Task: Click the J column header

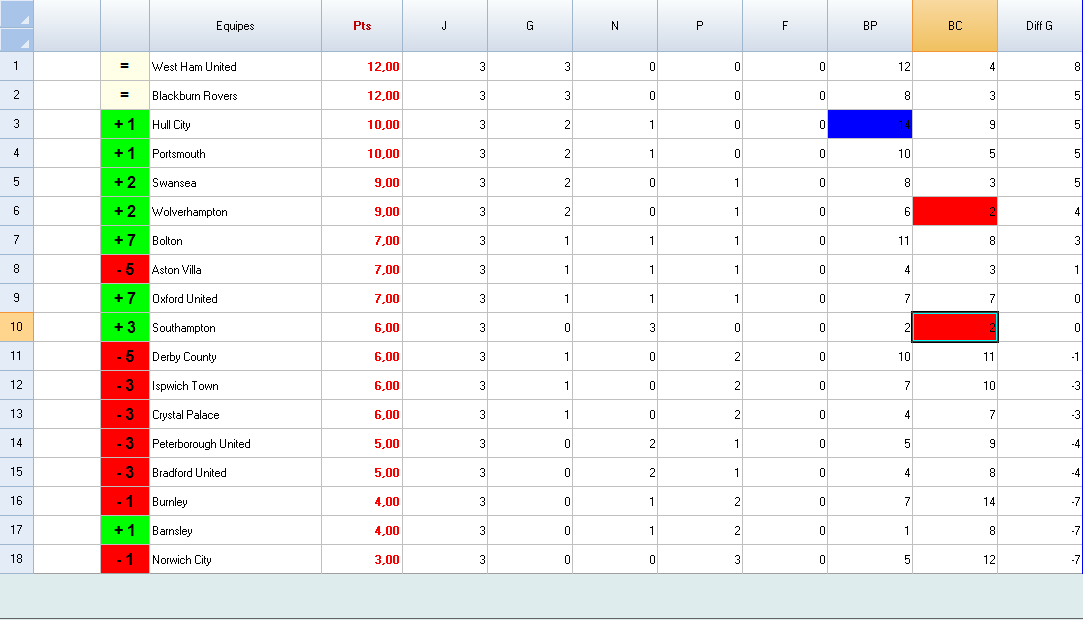Action: pos(445,26)
